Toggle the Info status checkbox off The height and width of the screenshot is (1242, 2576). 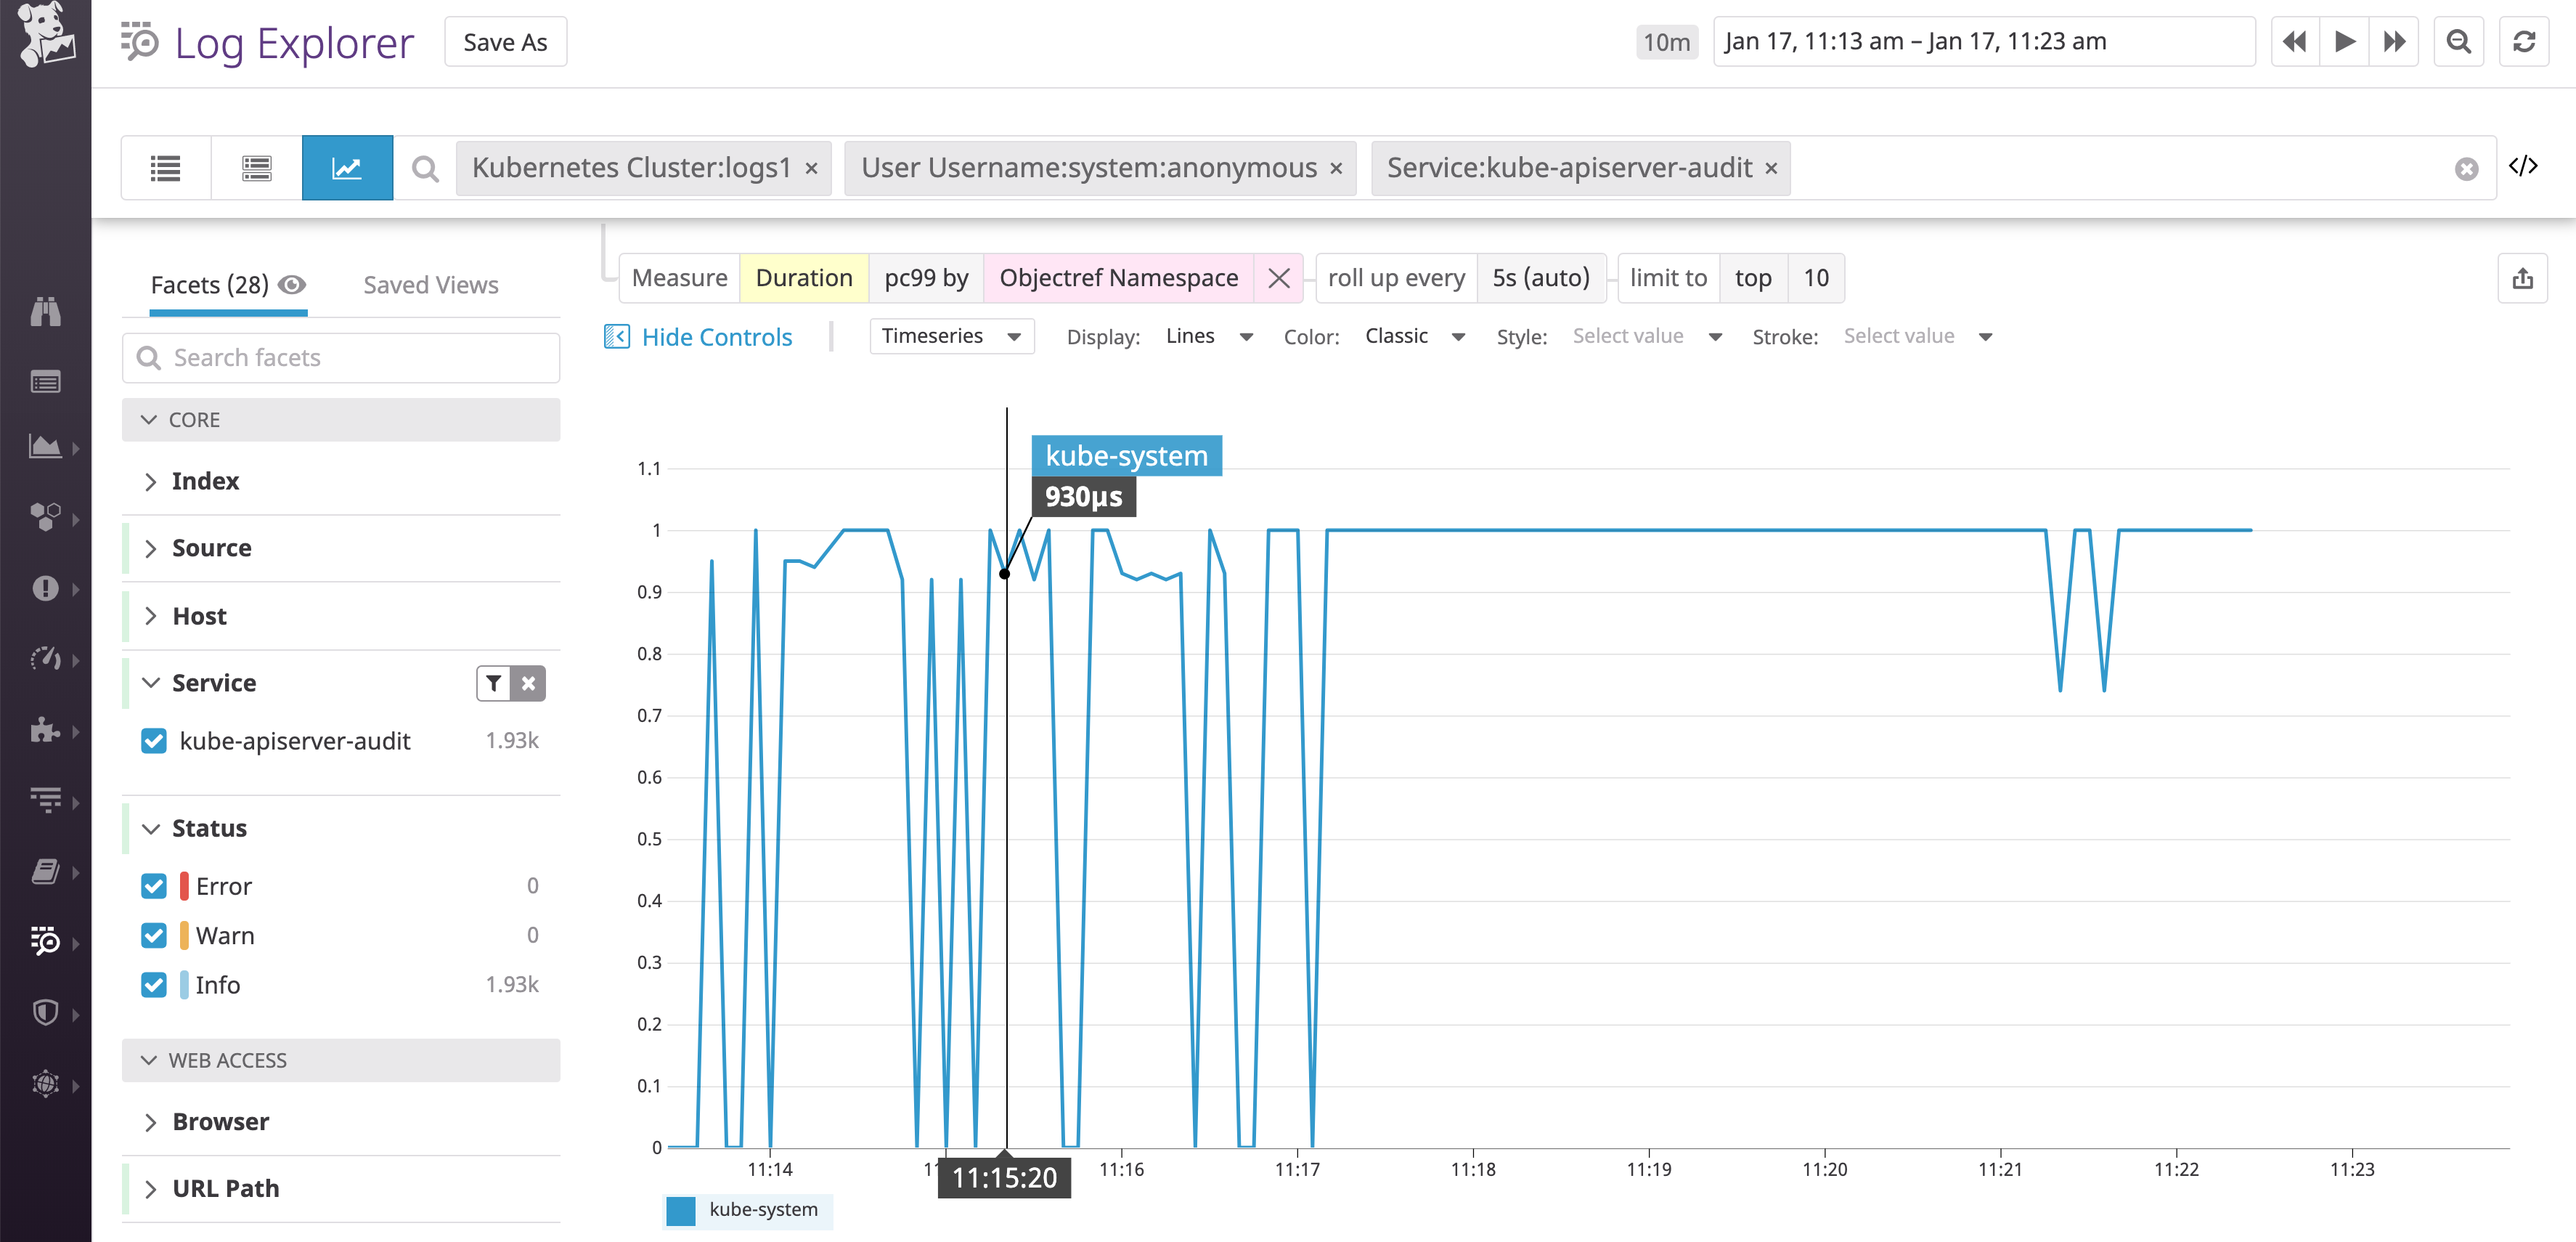(x=154, y=985)
